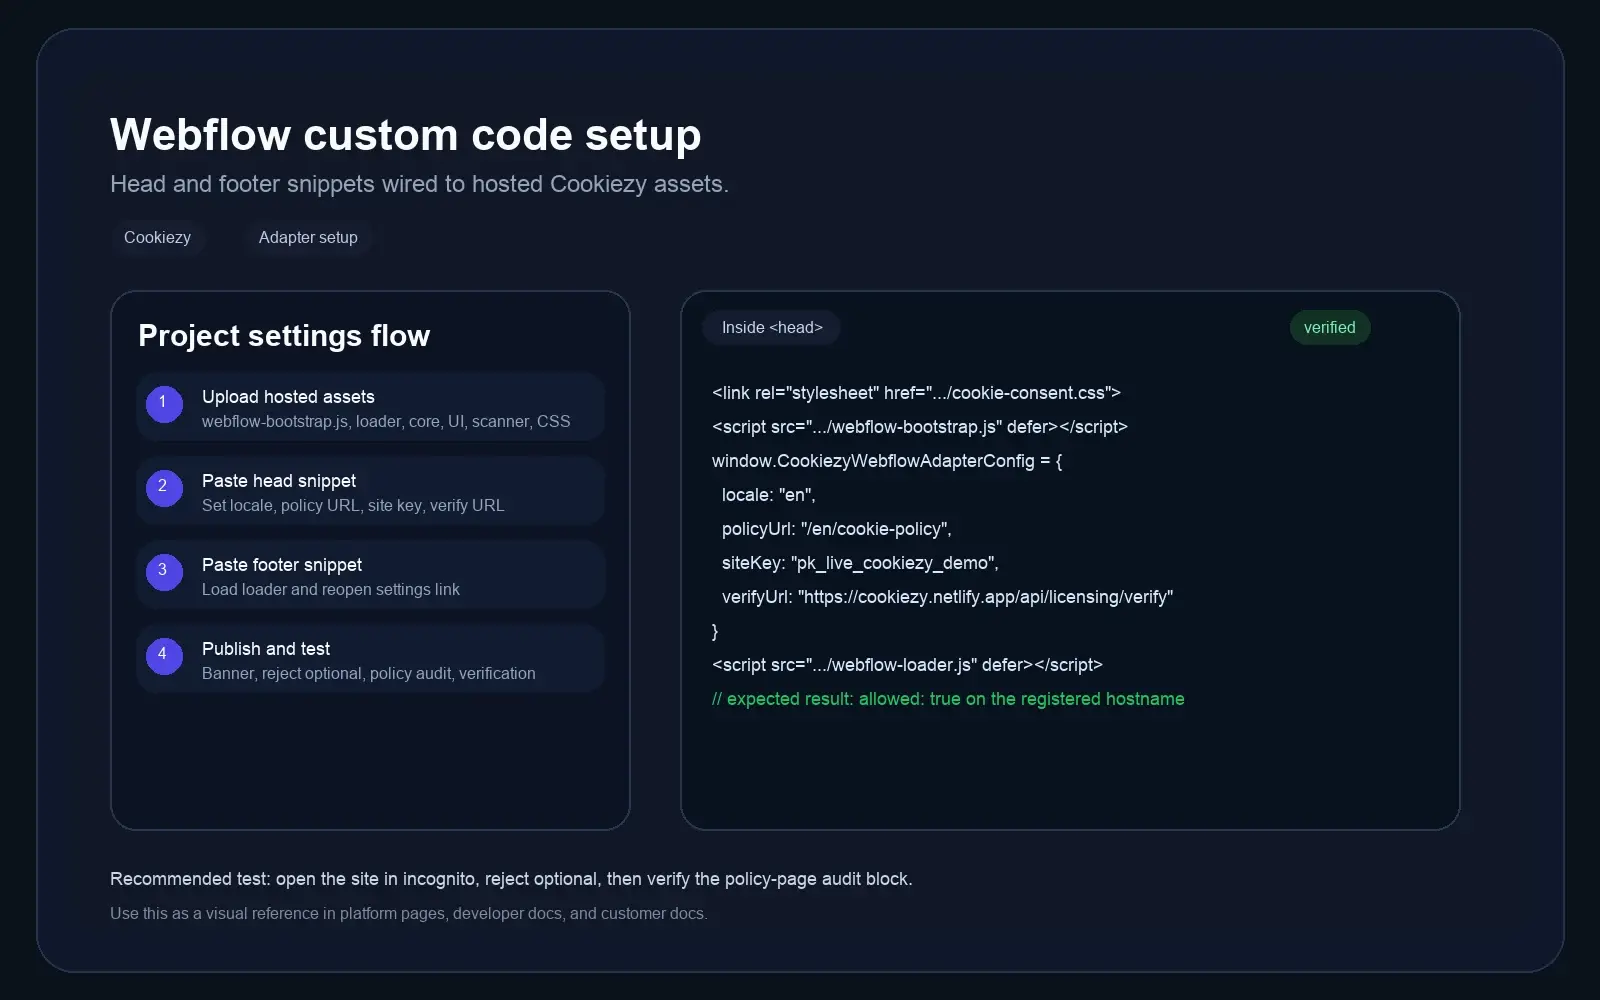Mark the Publish and test step complete
1600x1000 pixels.
[370, 658]
